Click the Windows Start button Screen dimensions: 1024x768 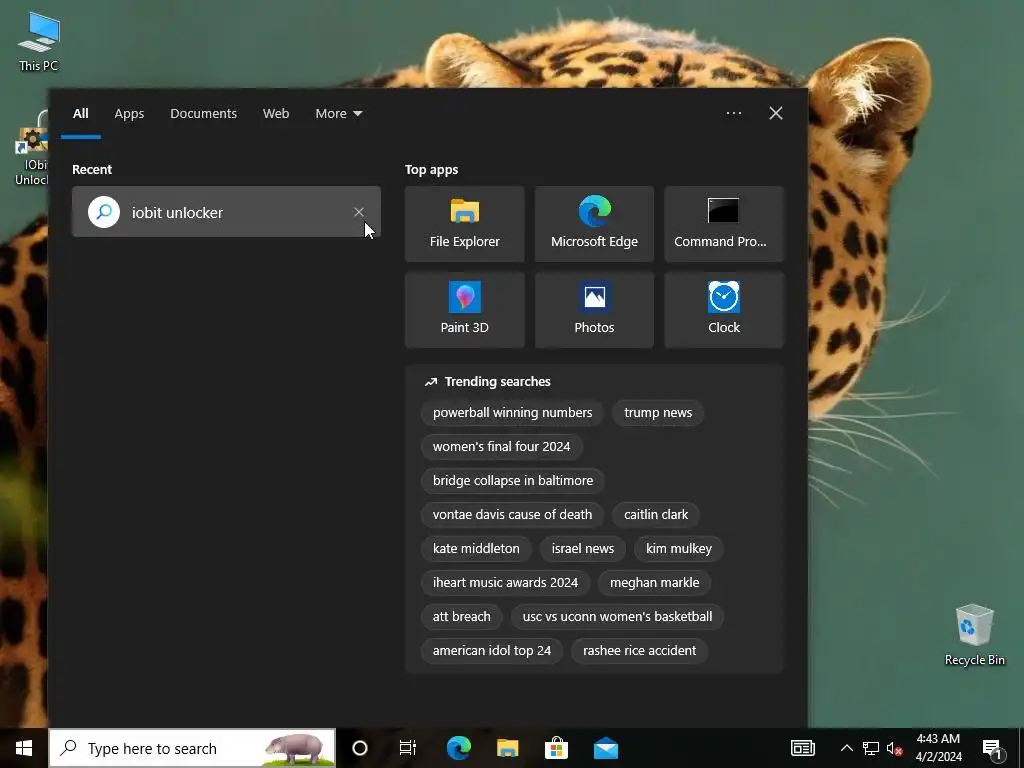coord(24,748)
